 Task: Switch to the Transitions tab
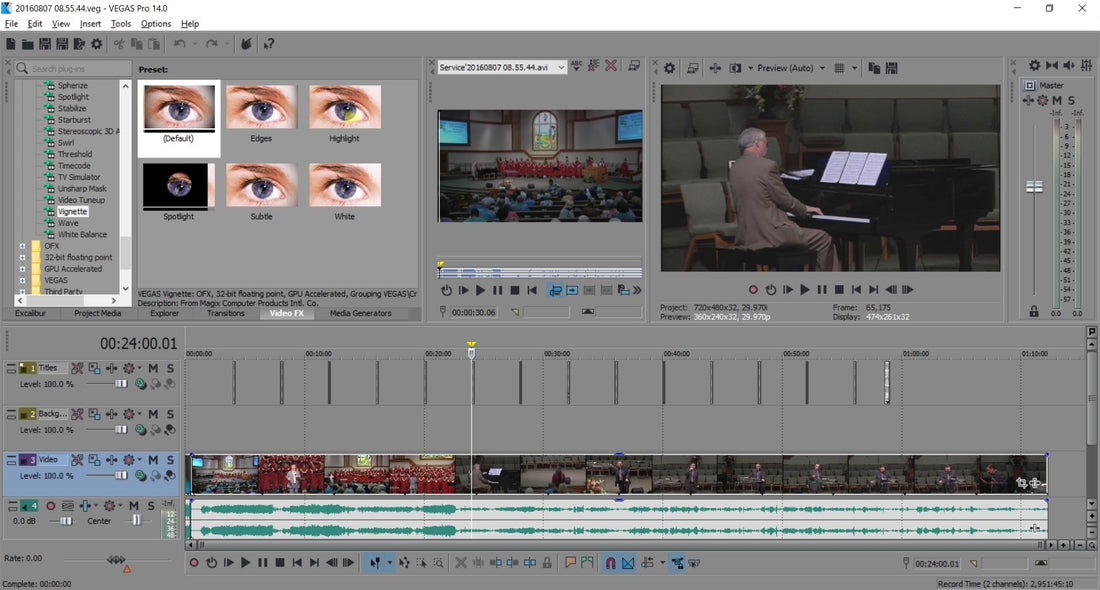pyautogui.click(x=226, y=313)
